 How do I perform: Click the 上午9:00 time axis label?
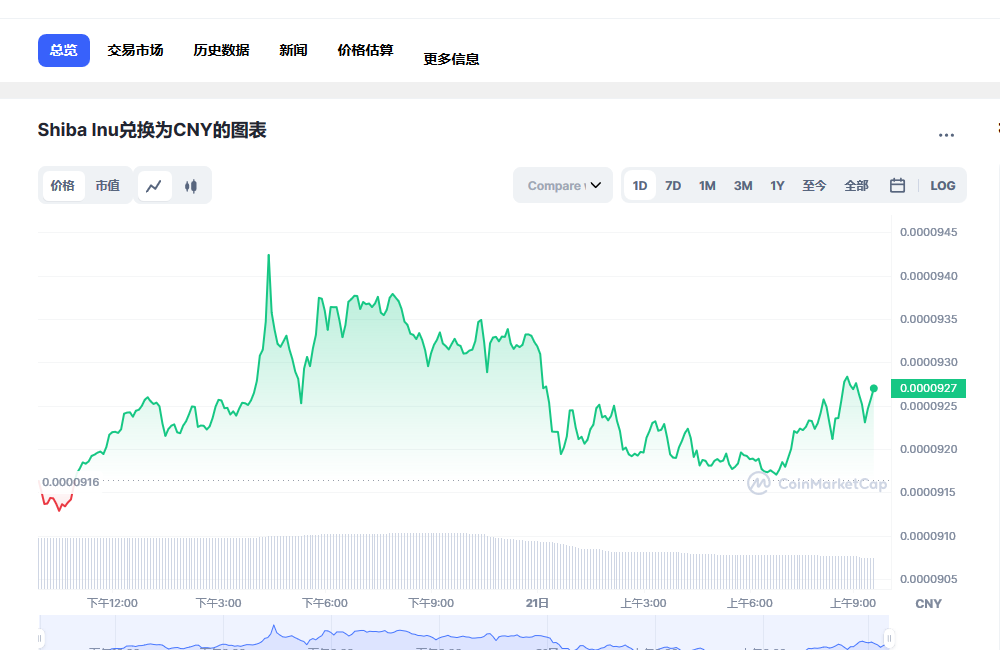(x=853, y=603)
